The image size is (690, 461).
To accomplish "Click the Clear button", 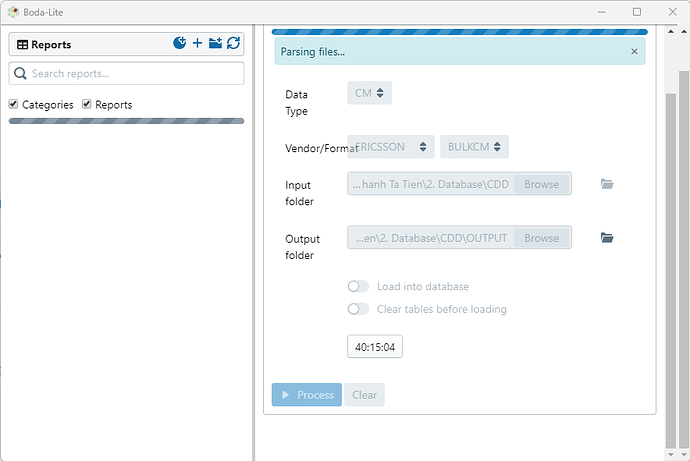I will (364, 395).
